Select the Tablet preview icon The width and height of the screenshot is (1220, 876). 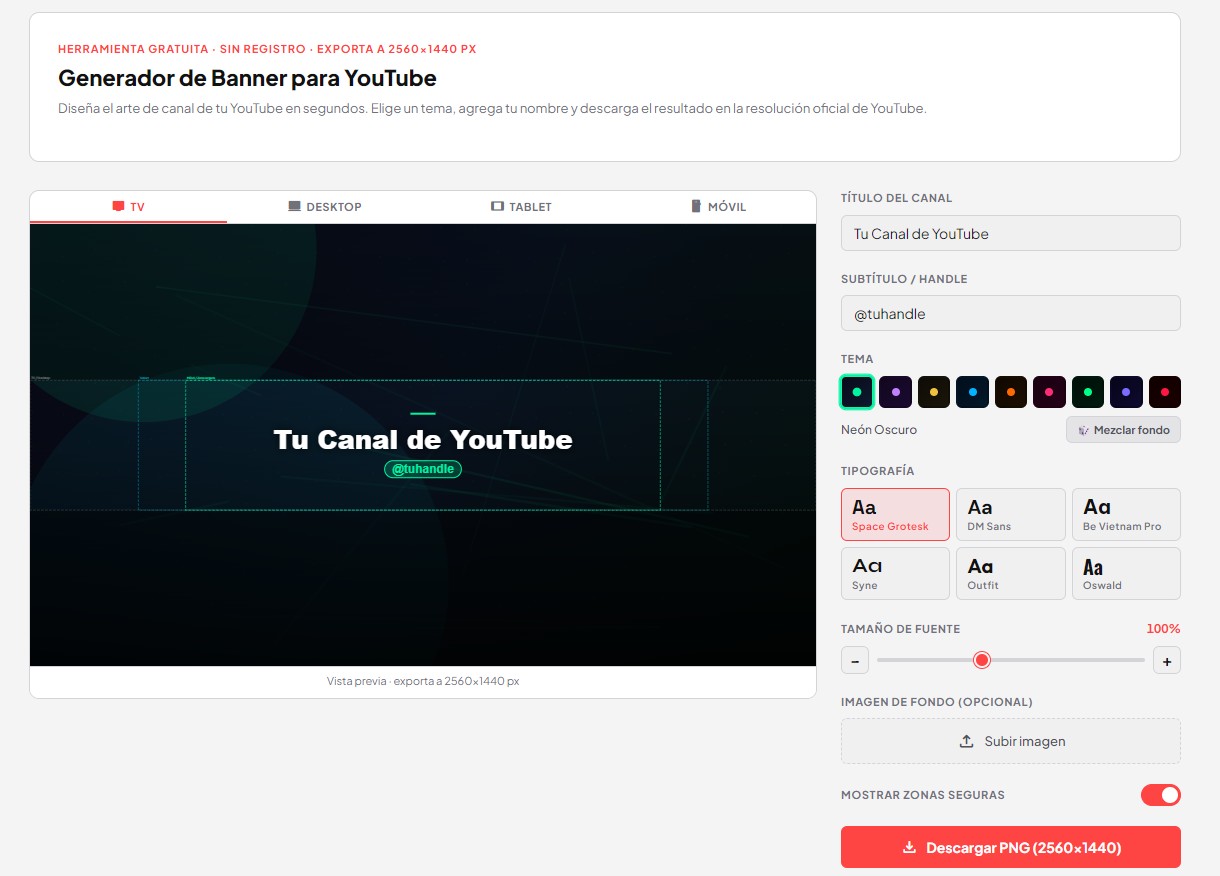pyautogui.click(x=497, y=206)
